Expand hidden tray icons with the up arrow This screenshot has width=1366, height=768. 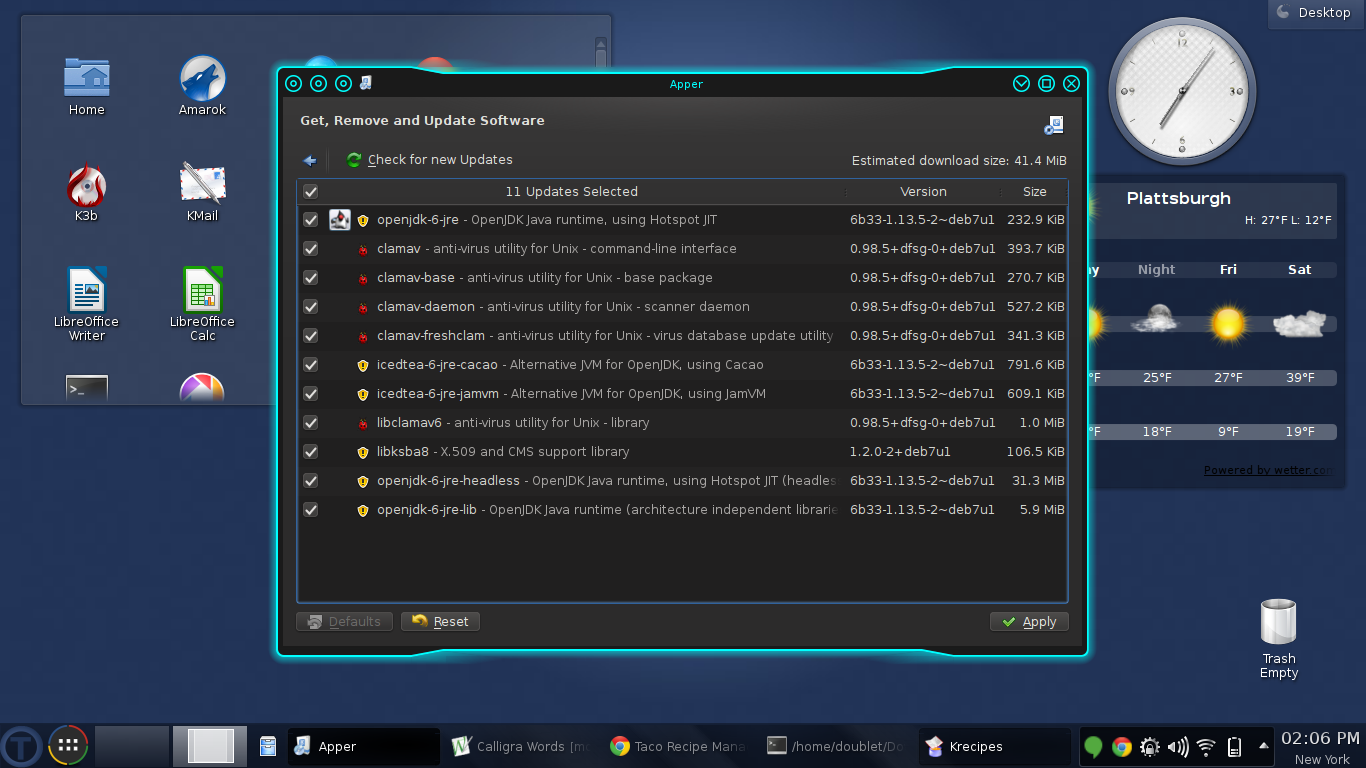coord(1263,746)
